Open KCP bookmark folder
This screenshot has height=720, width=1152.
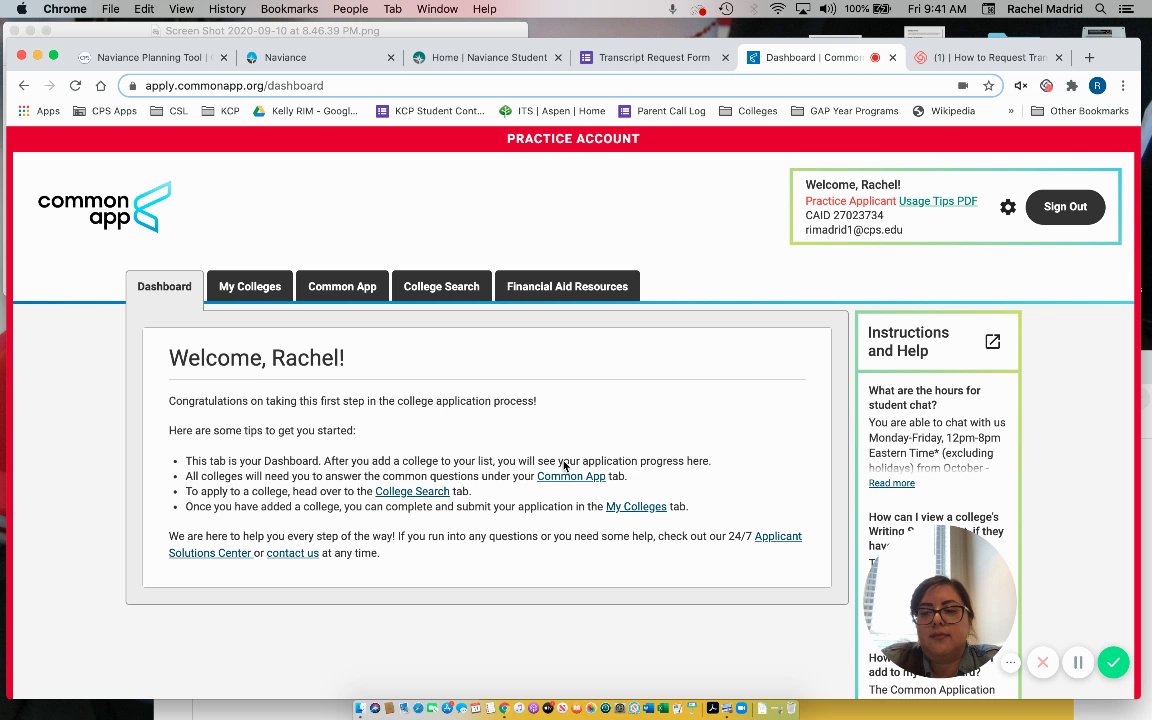pos(220,111)
